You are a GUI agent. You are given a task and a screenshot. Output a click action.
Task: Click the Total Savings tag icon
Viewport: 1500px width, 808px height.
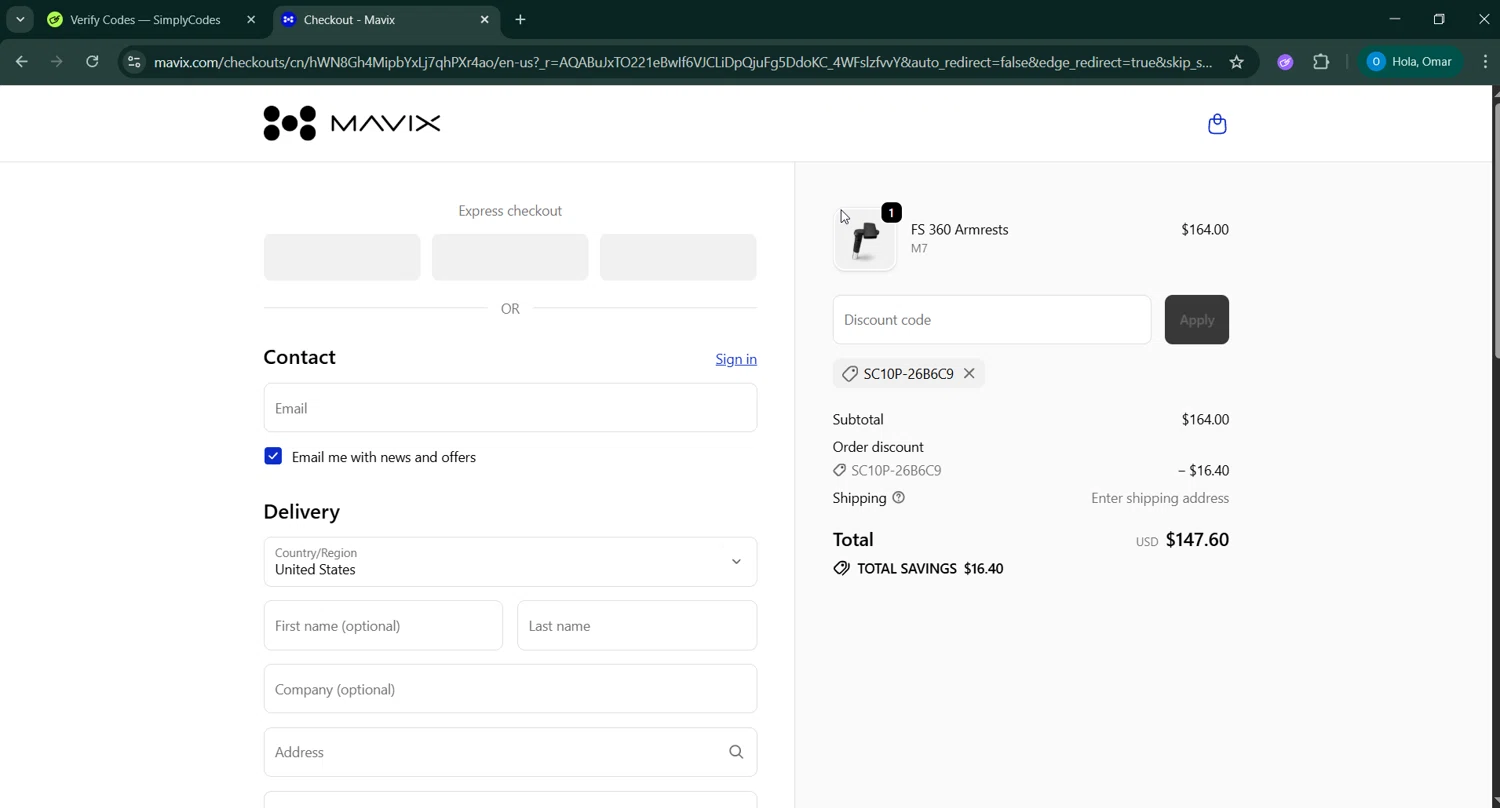click(x=842, y=568)
